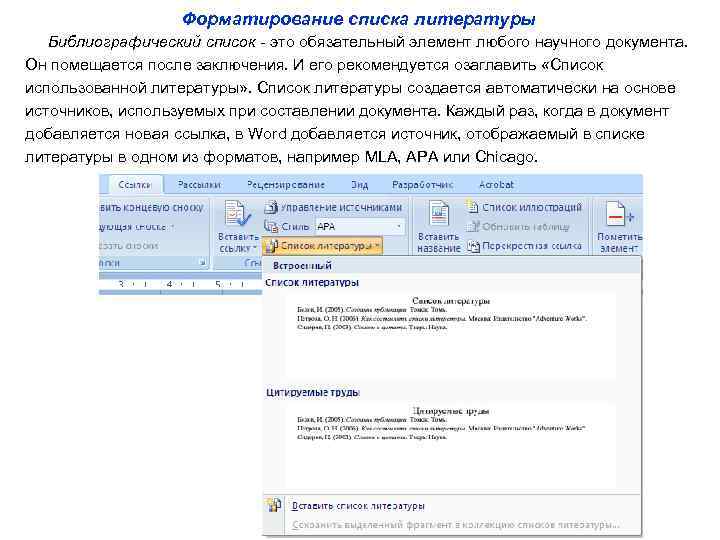Open the Разработчик tab
The width and height of the screenshot is (720, 540).
point(422,185)
